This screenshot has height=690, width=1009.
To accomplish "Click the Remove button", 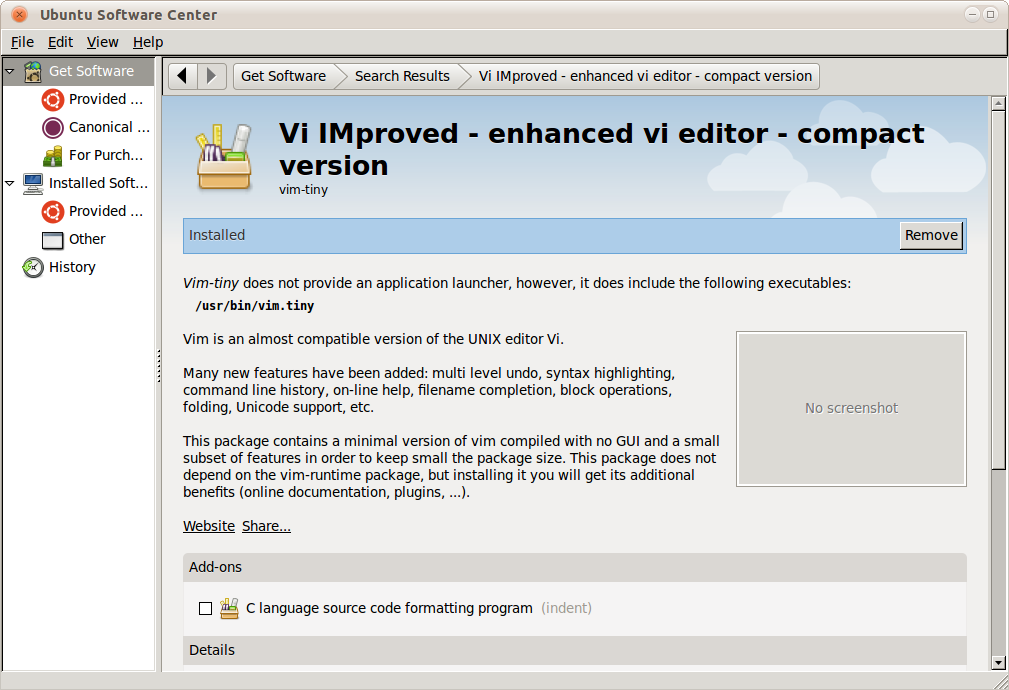I will (931, 235).
